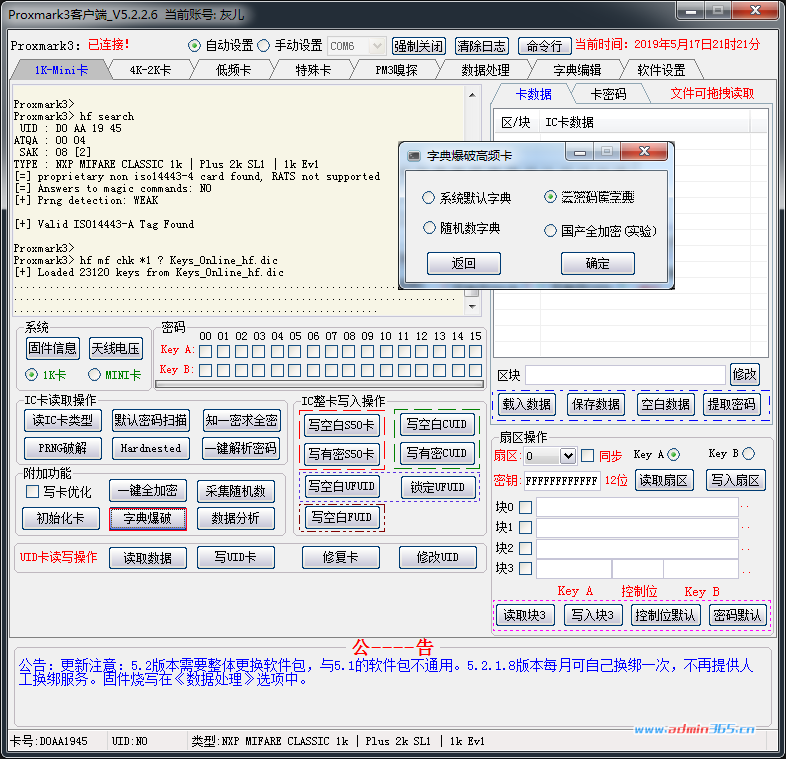Screen dimensions: 786x759
Task: Click the Hardnested button
Action: [151, 448]
